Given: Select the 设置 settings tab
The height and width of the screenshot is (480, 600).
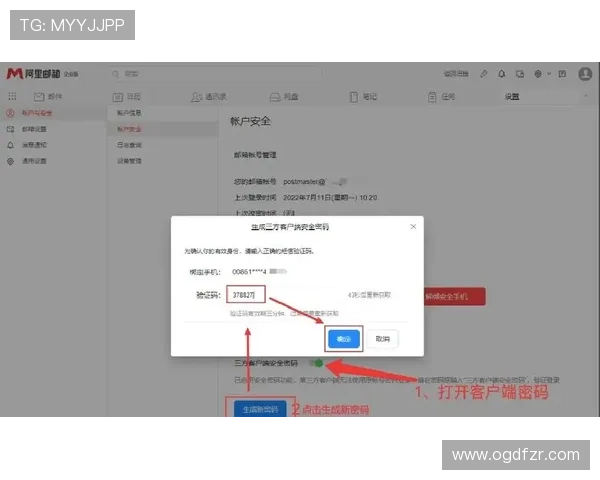Looking at the screenshot, I should pyautogui.click(x=512, y=96).
